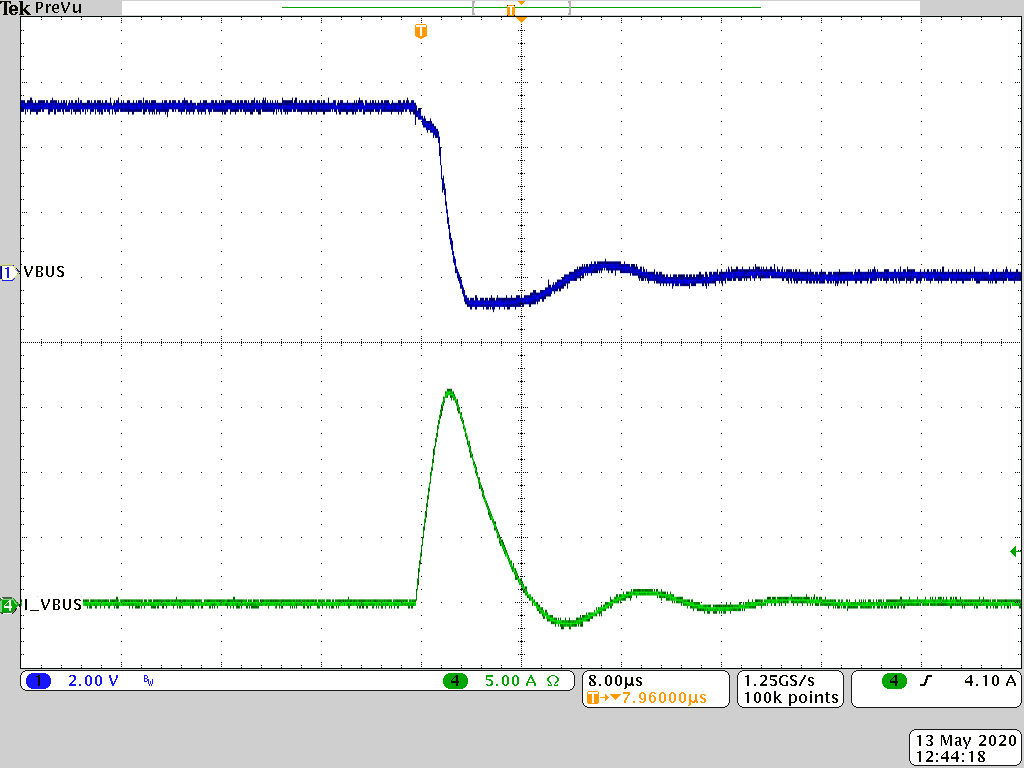The height and width of the screenshot is (768, 1024).
Task: Click the channel 1 VBUS ground marker
Action: (x=9, y=273)
